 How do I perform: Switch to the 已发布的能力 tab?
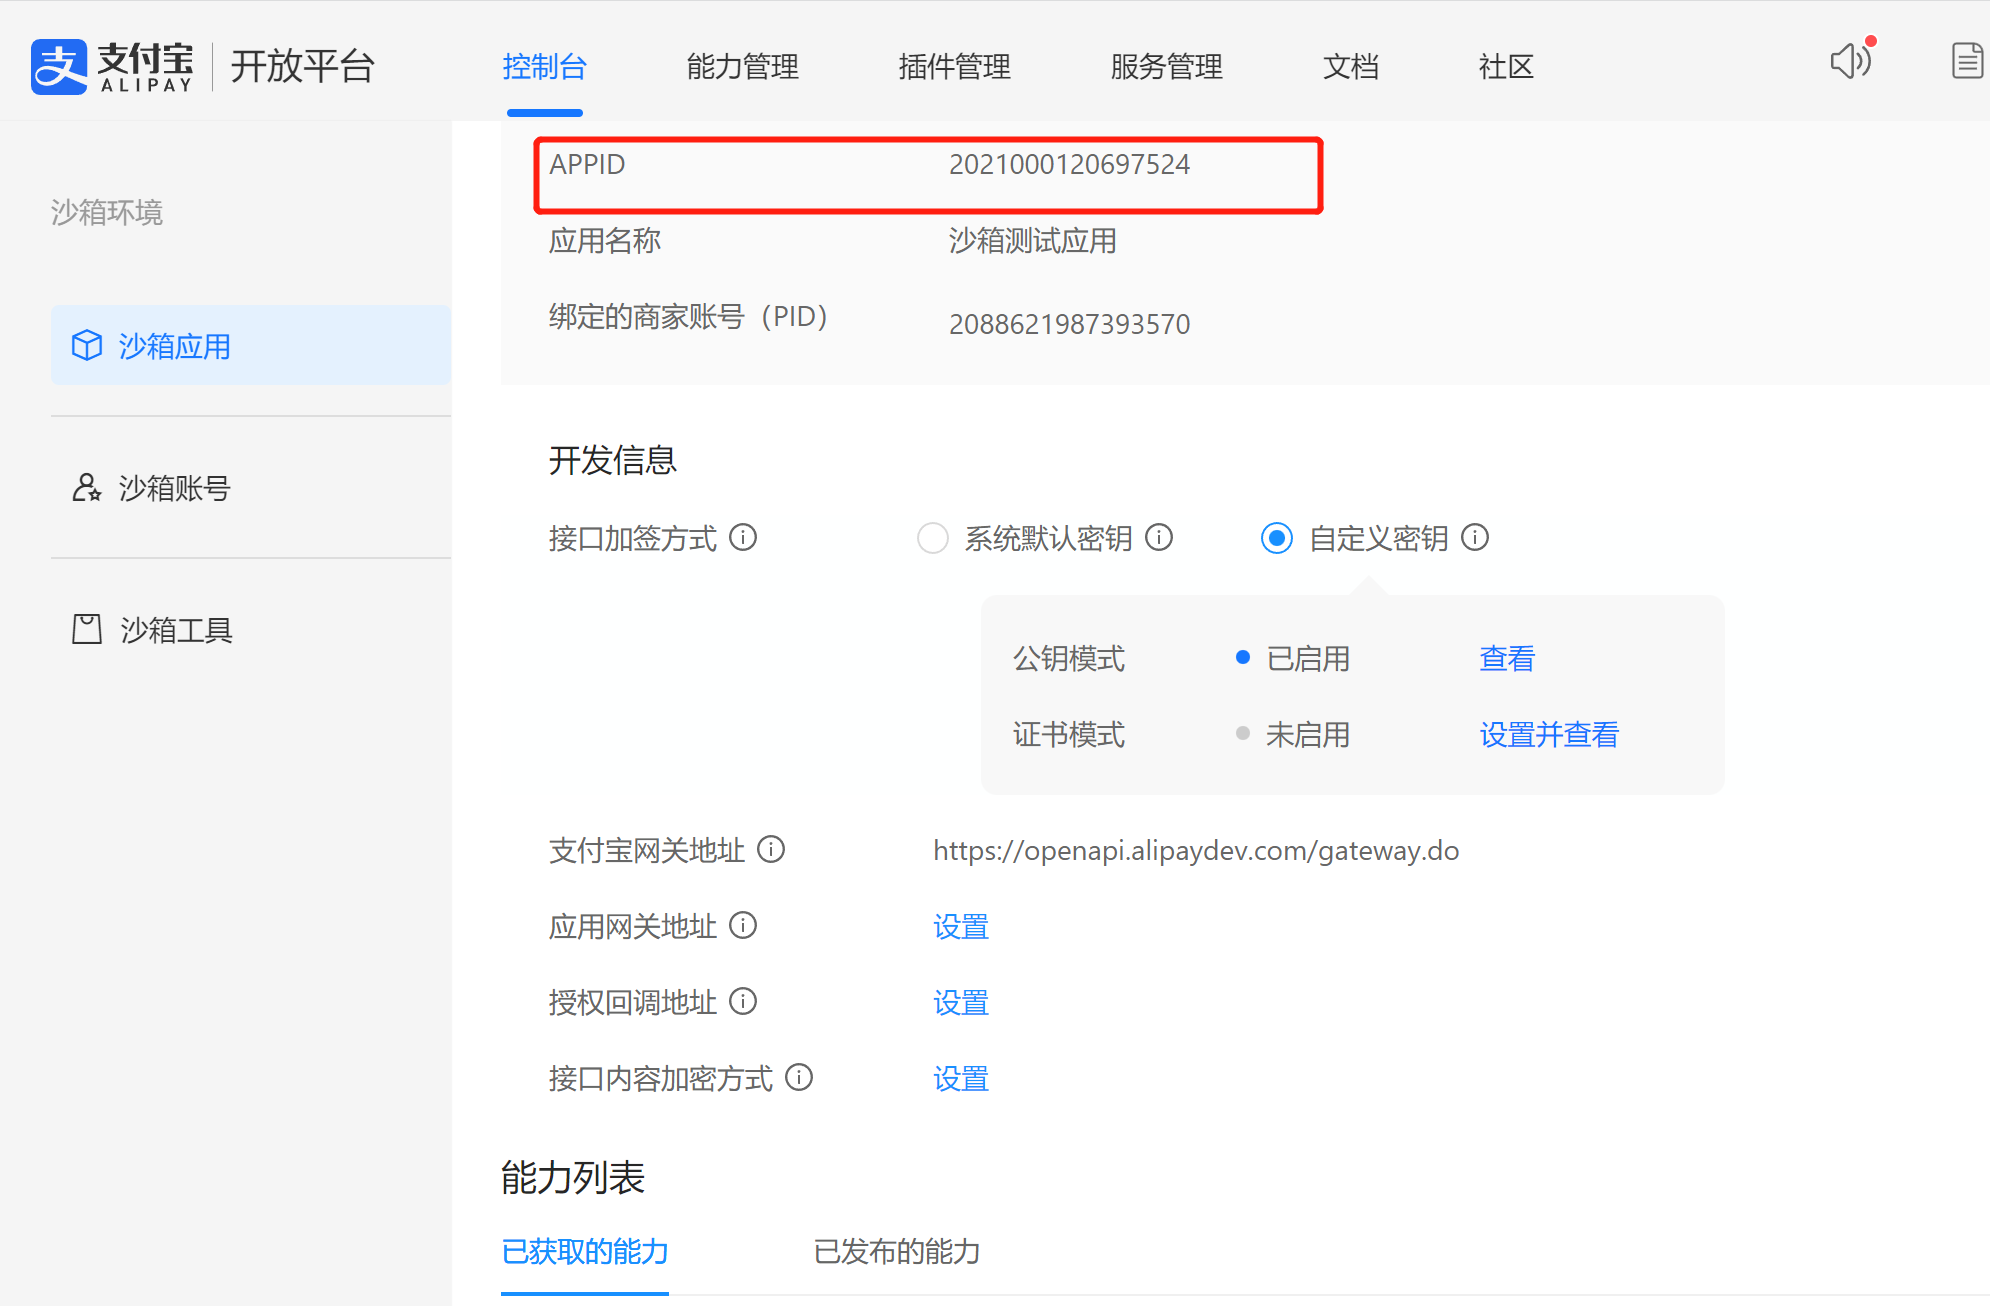[896, 1251]
